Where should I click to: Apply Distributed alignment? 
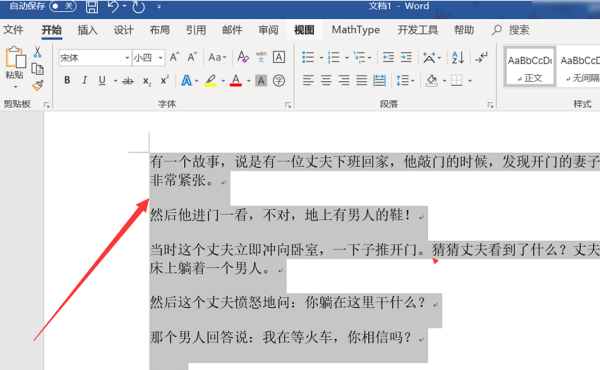click(x=380, y=80)
